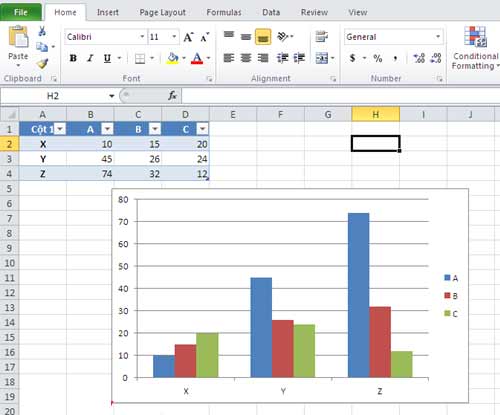Select cell containing 74

point(90,174)
